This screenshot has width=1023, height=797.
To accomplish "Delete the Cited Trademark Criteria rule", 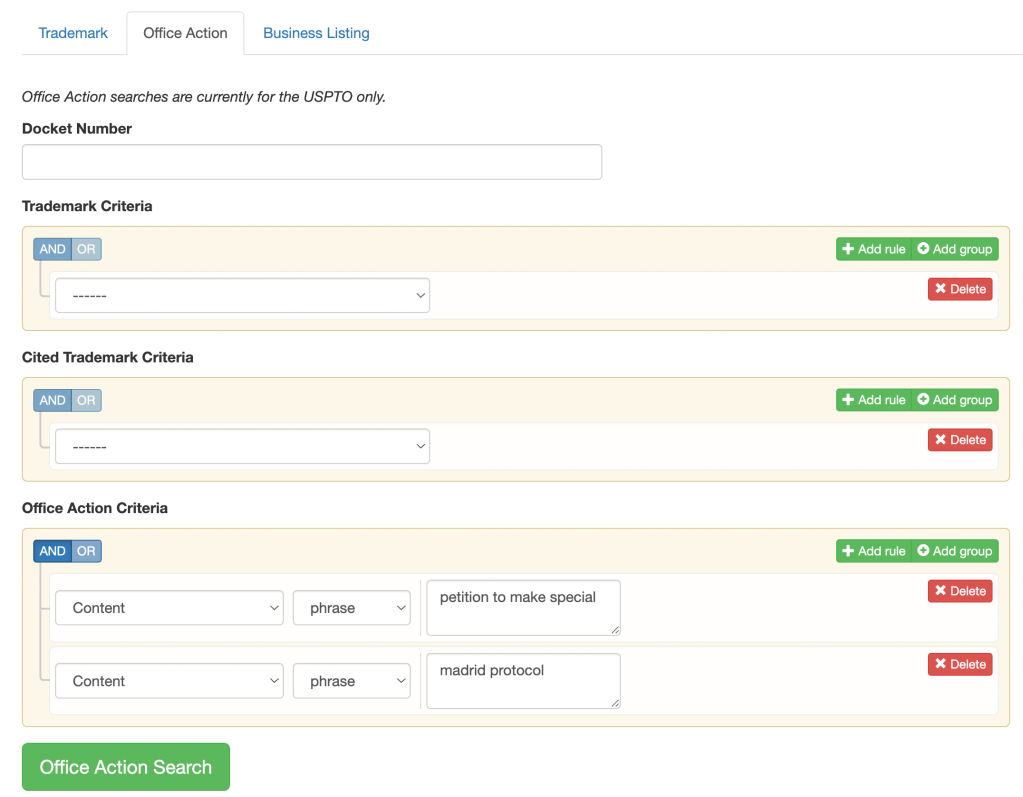I will (960, 440).
